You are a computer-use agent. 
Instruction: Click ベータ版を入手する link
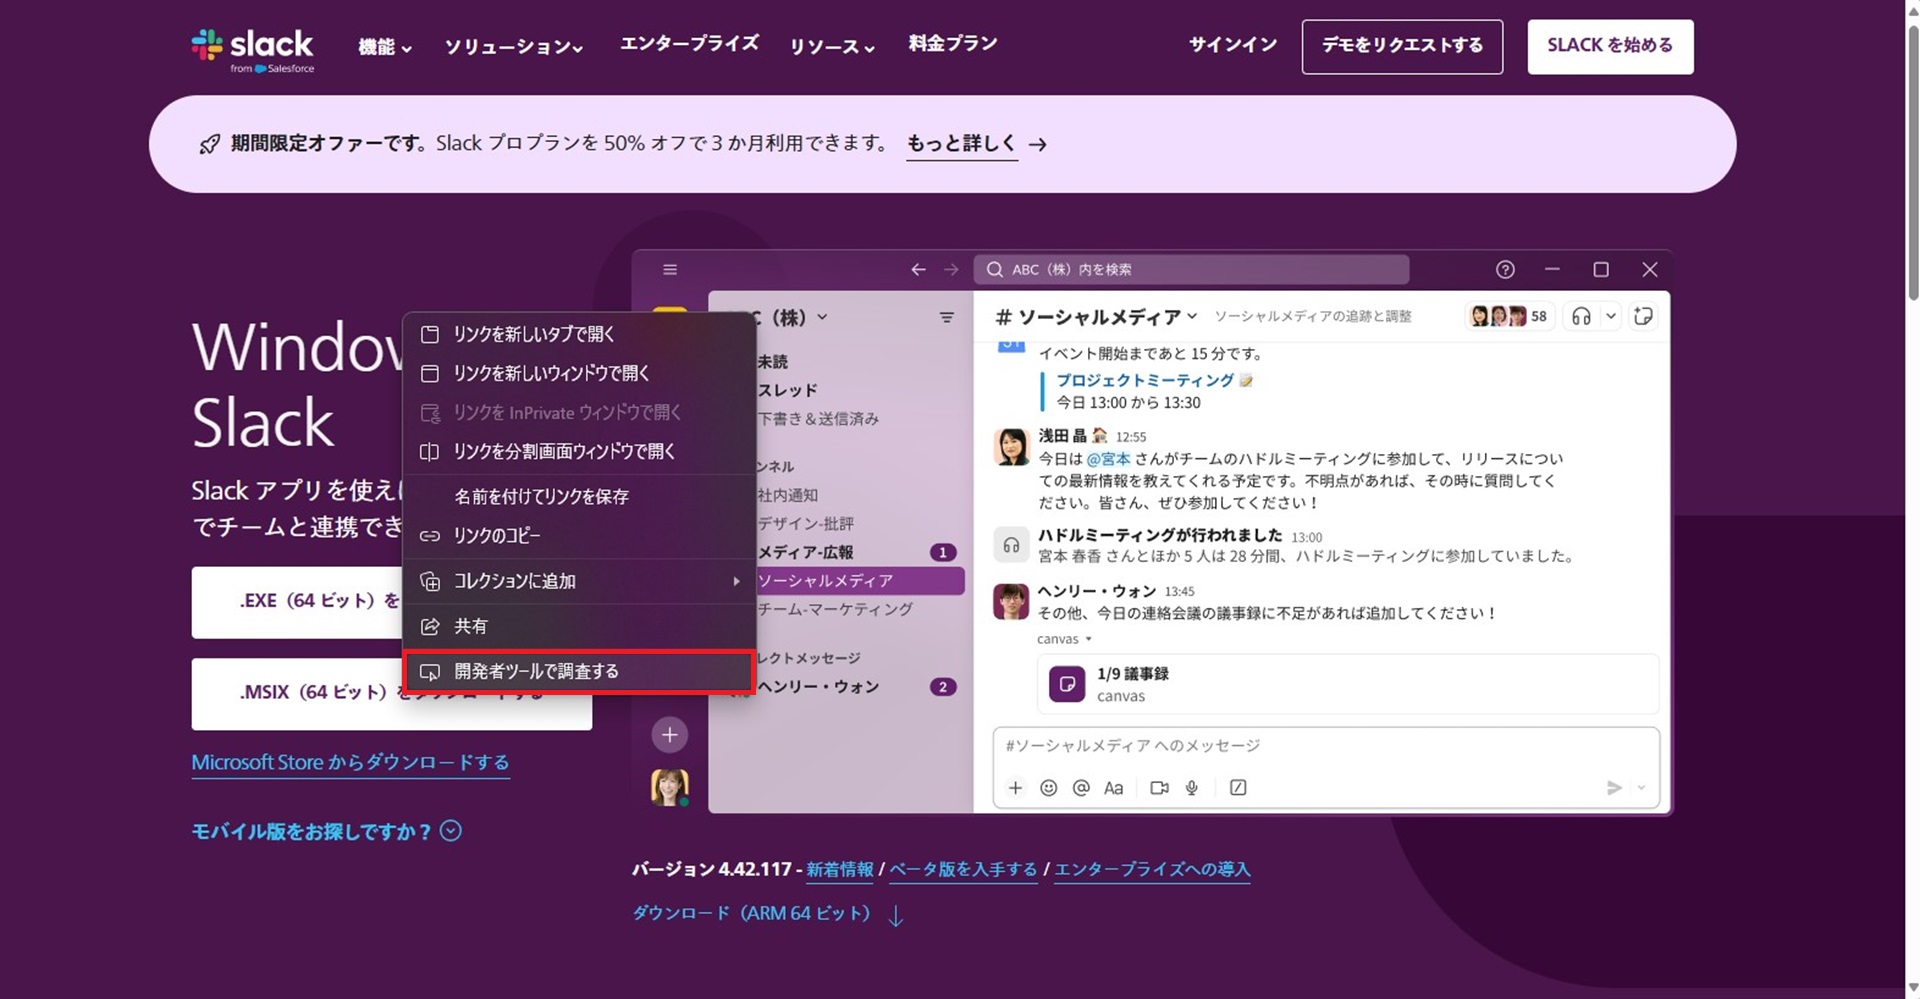(963, 869)
